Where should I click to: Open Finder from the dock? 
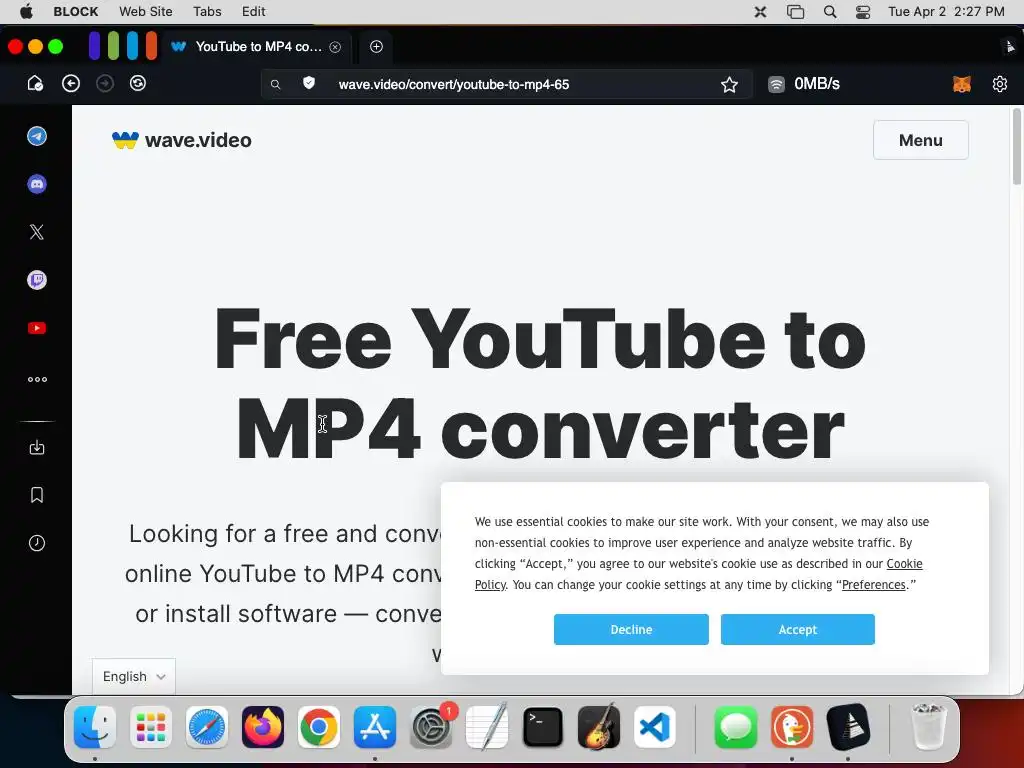(x=95, y=727)
